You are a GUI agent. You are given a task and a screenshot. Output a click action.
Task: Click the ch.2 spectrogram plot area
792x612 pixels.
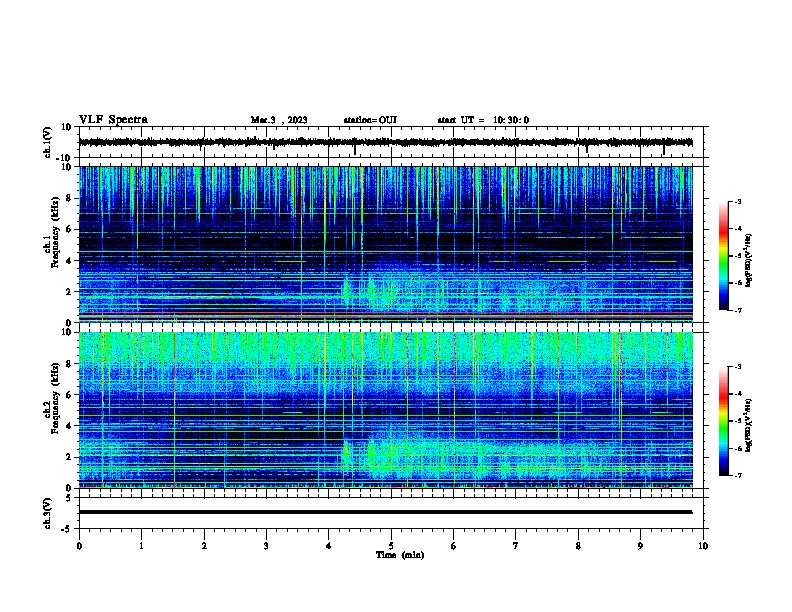385,410
